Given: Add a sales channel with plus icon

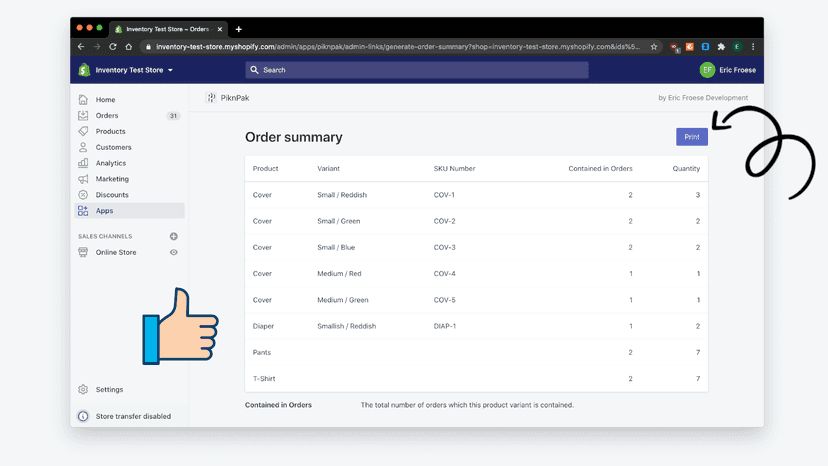Looking at the screenshot, I should tap(173, 236).
